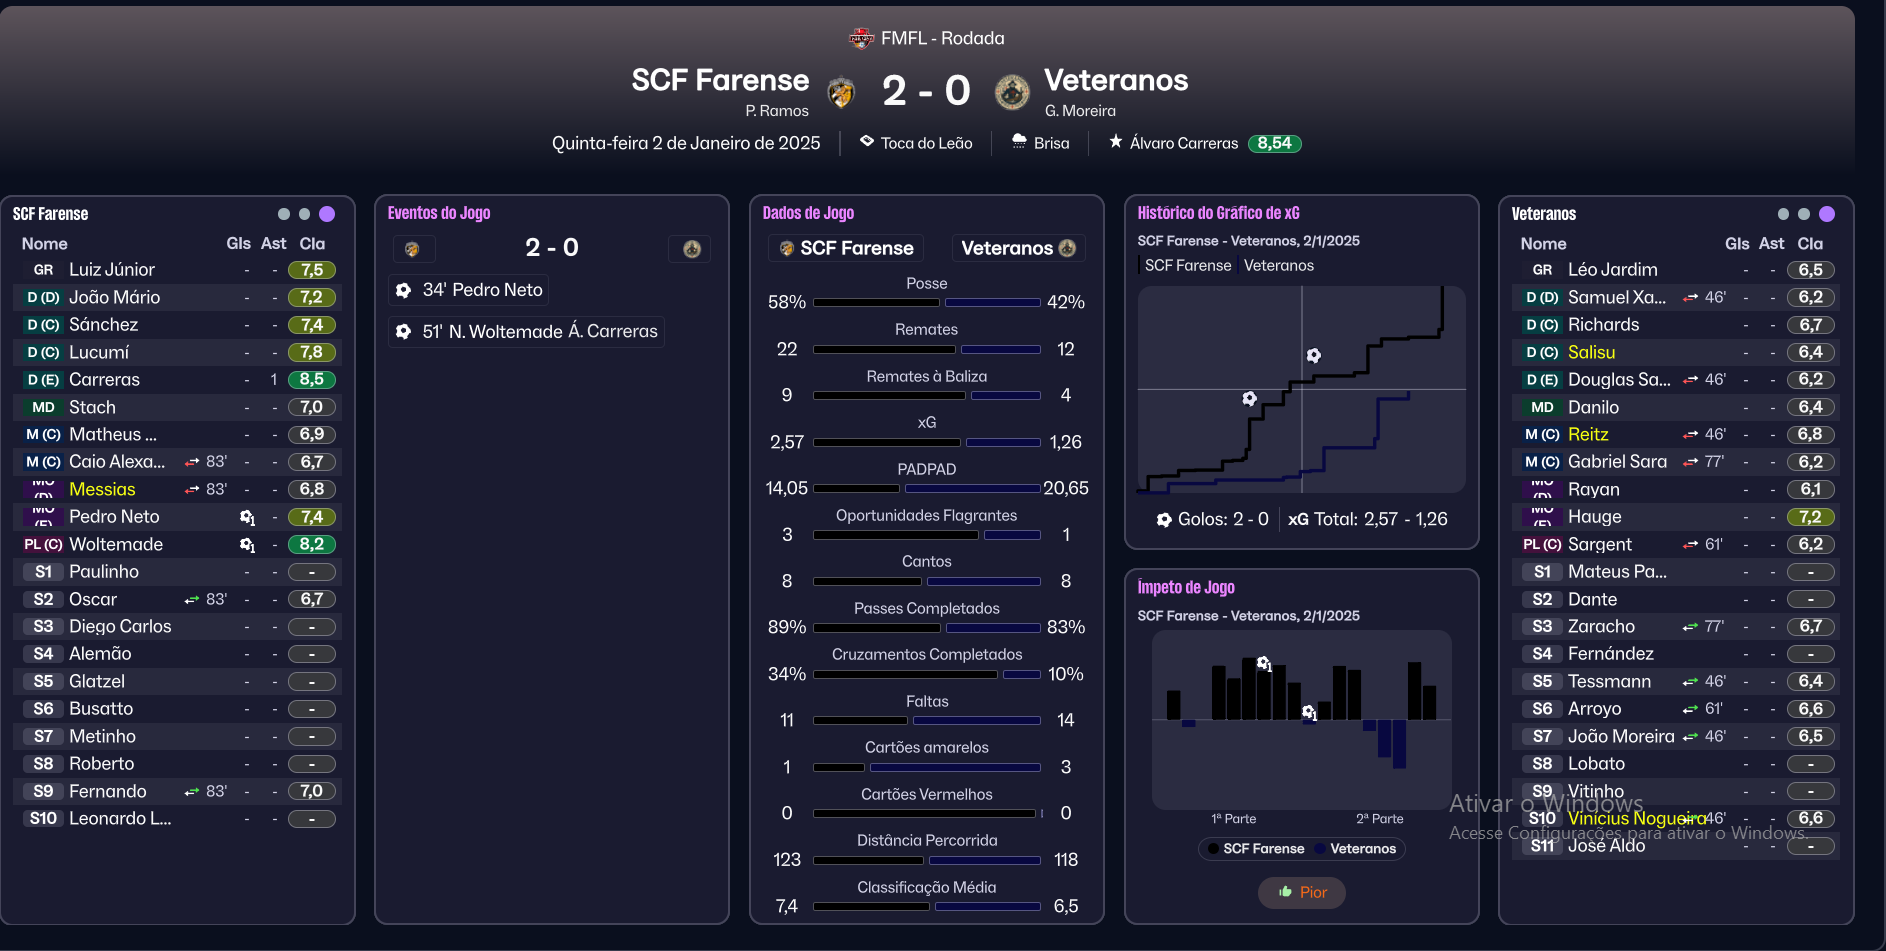Select the middle dot in Veteranos panel
Image resolution: width=1886 pixels, height=951 pixels.
1804,214
